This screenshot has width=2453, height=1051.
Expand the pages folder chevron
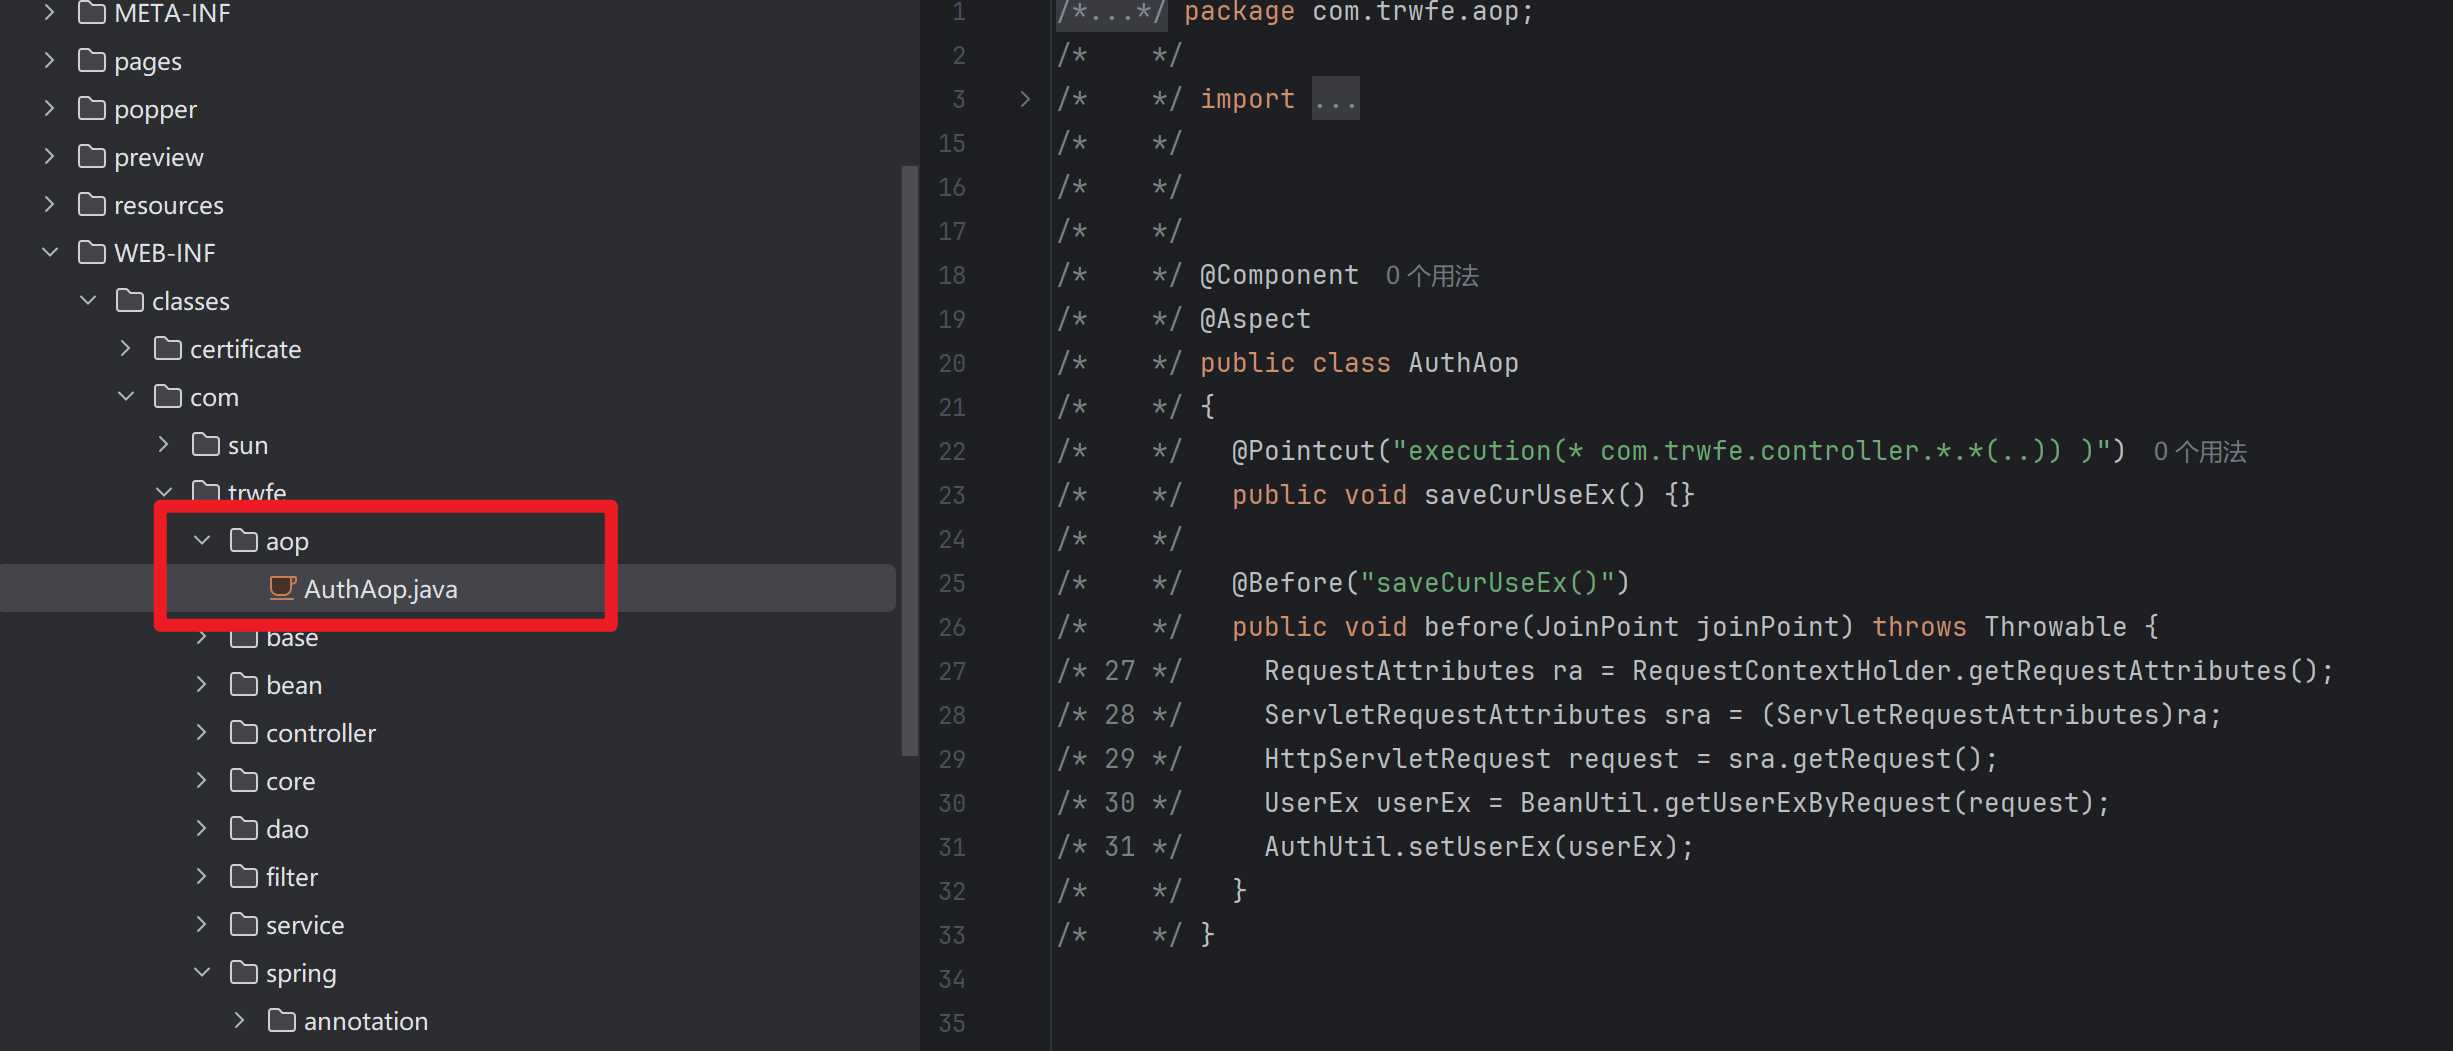click(49, 61)
